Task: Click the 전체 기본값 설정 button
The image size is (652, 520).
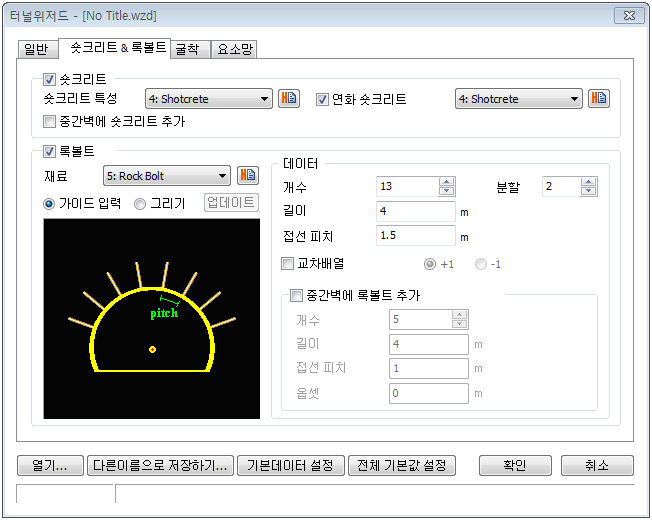Action: (402, 465)
